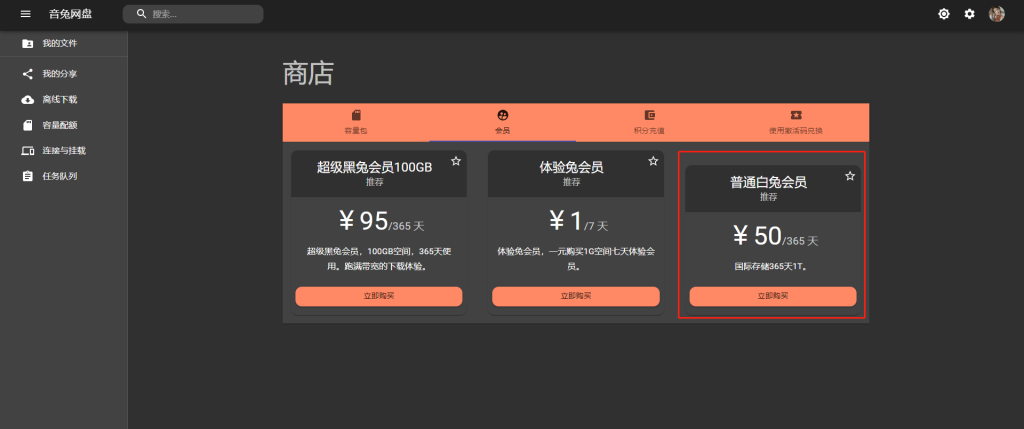
Task: Toggle dark mode brightness icon in header
Action: (x=943, y=14)
